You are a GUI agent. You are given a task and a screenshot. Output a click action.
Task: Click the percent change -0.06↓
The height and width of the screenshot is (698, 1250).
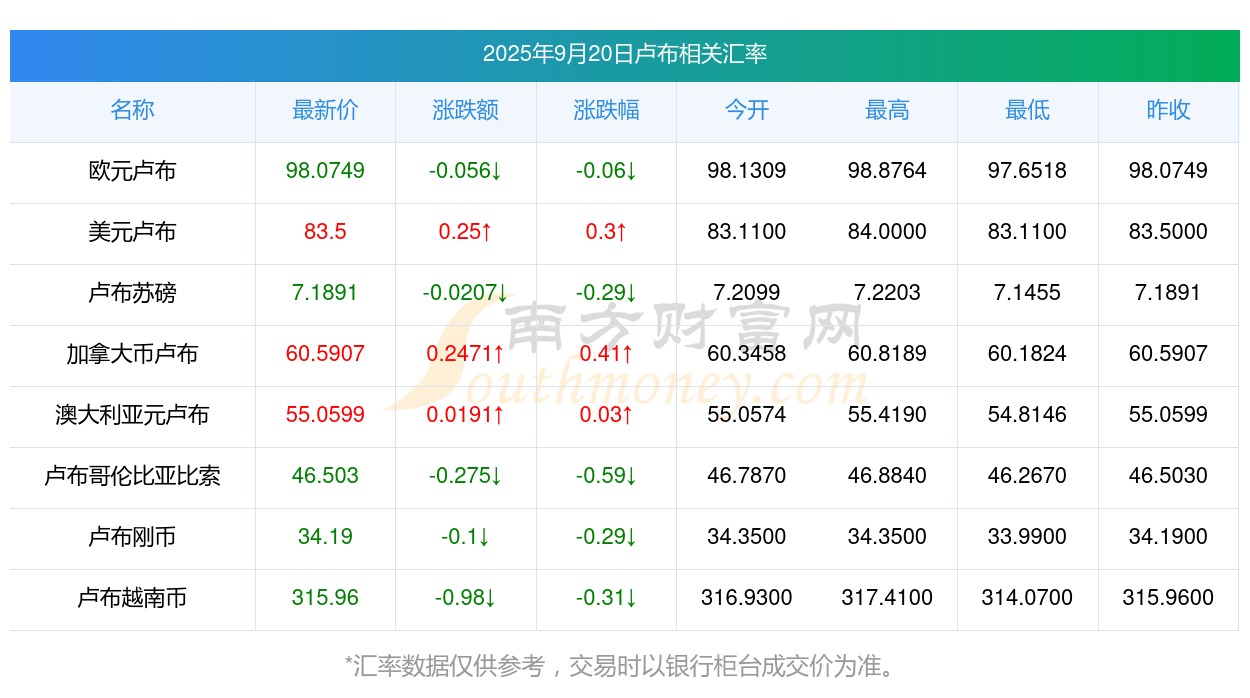[x=606, y=171]
